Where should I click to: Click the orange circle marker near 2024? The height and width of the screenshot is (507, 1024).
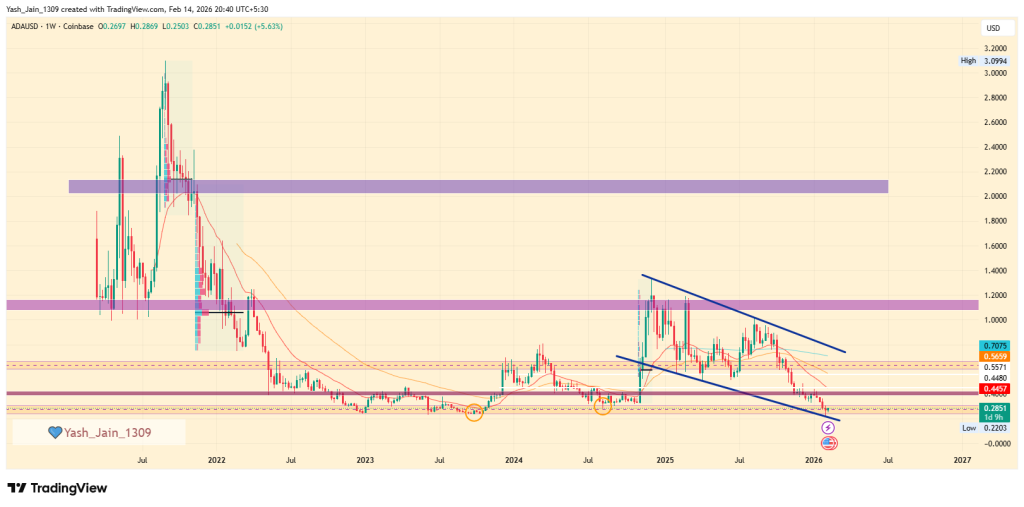[x=474, y=412]
